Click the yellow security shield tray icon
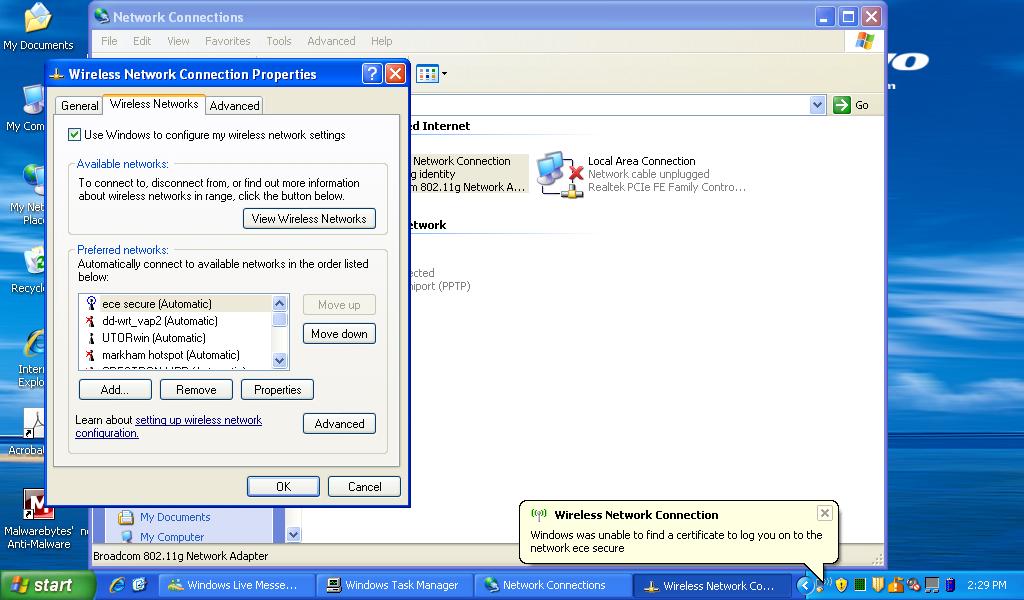 point(841,584)
